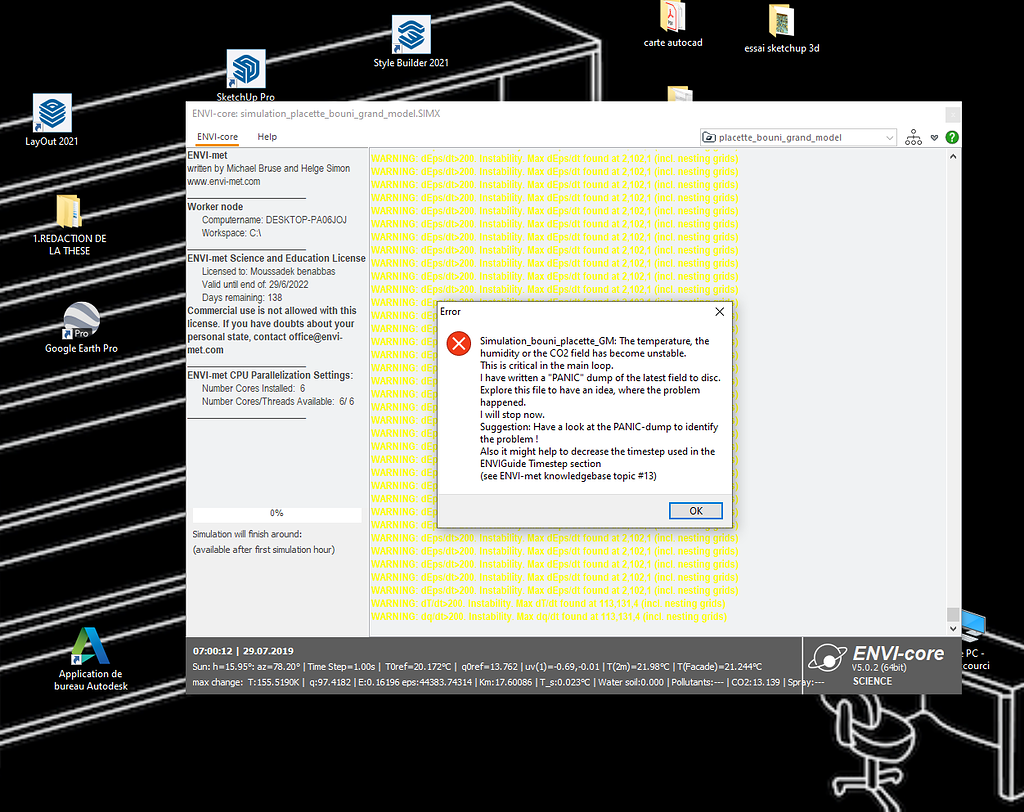
Task: Launch Style Builder 2021 from the desktop
Action: coord(410,33)
